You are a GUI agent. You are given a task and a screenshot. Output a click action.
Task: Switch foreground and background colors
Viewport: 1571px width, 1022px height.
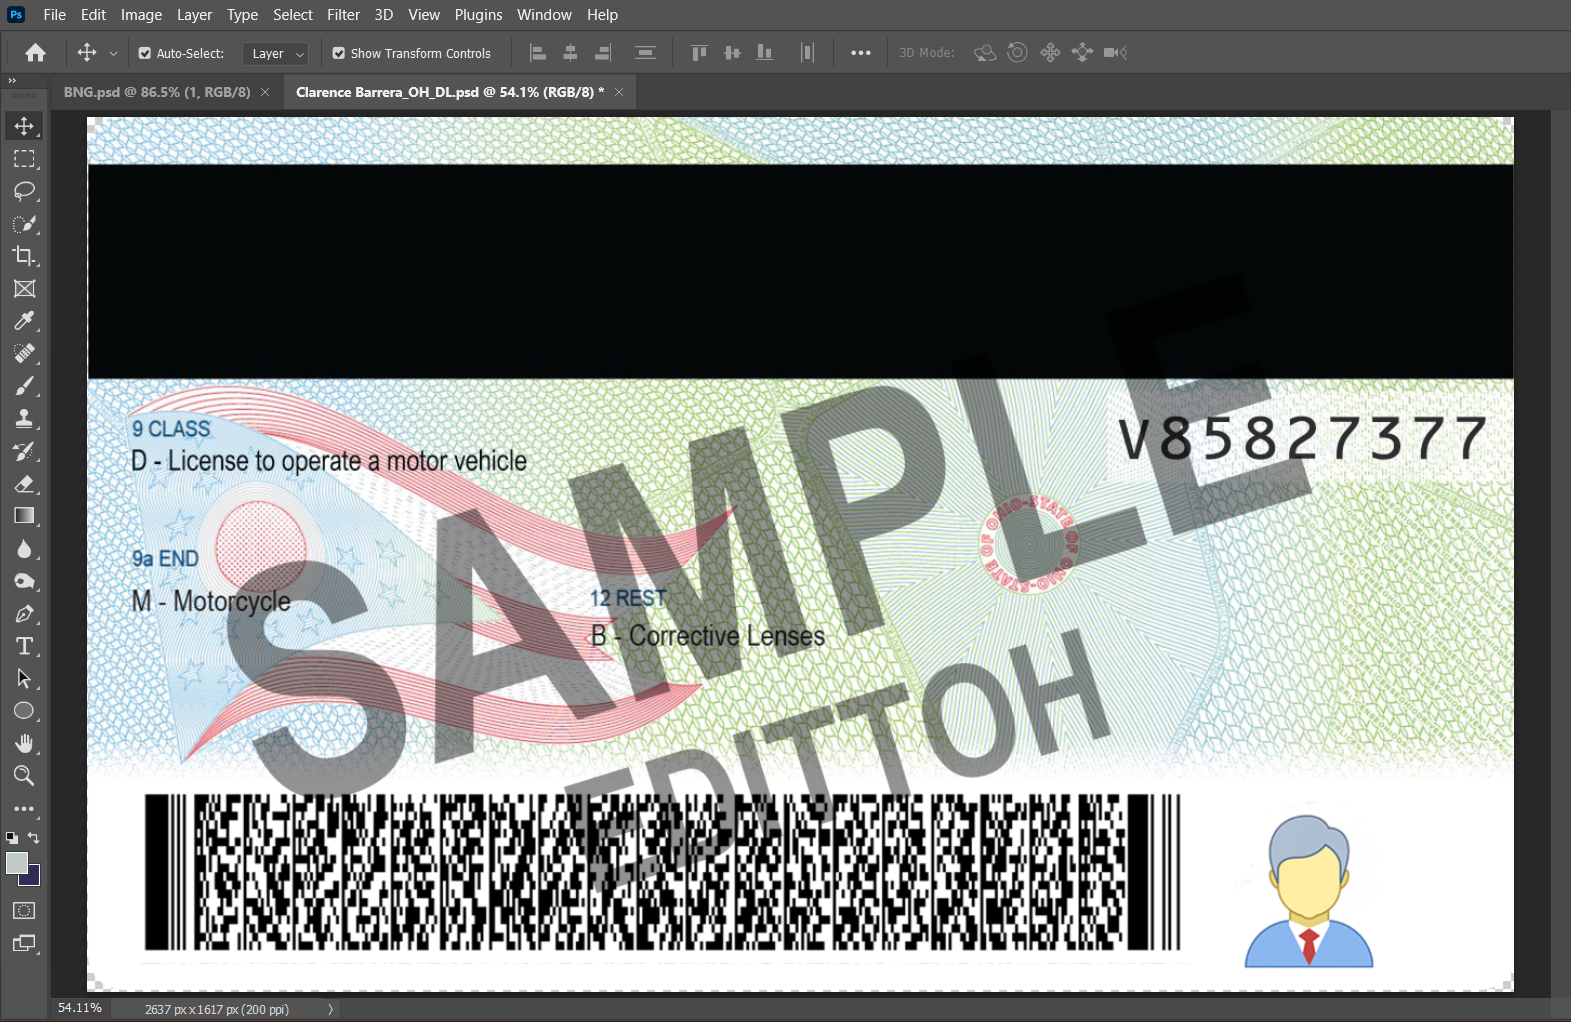(x=34, y=837)
